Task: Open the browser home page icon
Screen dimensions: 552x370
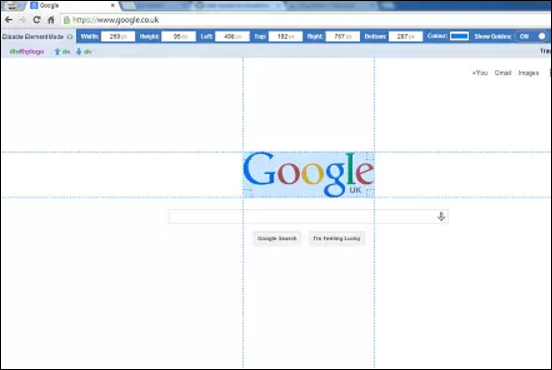Action: [51, 20]
